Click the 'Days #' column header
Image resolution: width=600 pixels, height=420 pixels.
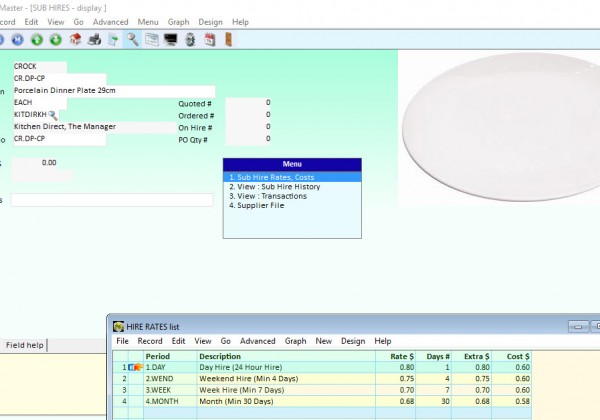click(434, 357)
